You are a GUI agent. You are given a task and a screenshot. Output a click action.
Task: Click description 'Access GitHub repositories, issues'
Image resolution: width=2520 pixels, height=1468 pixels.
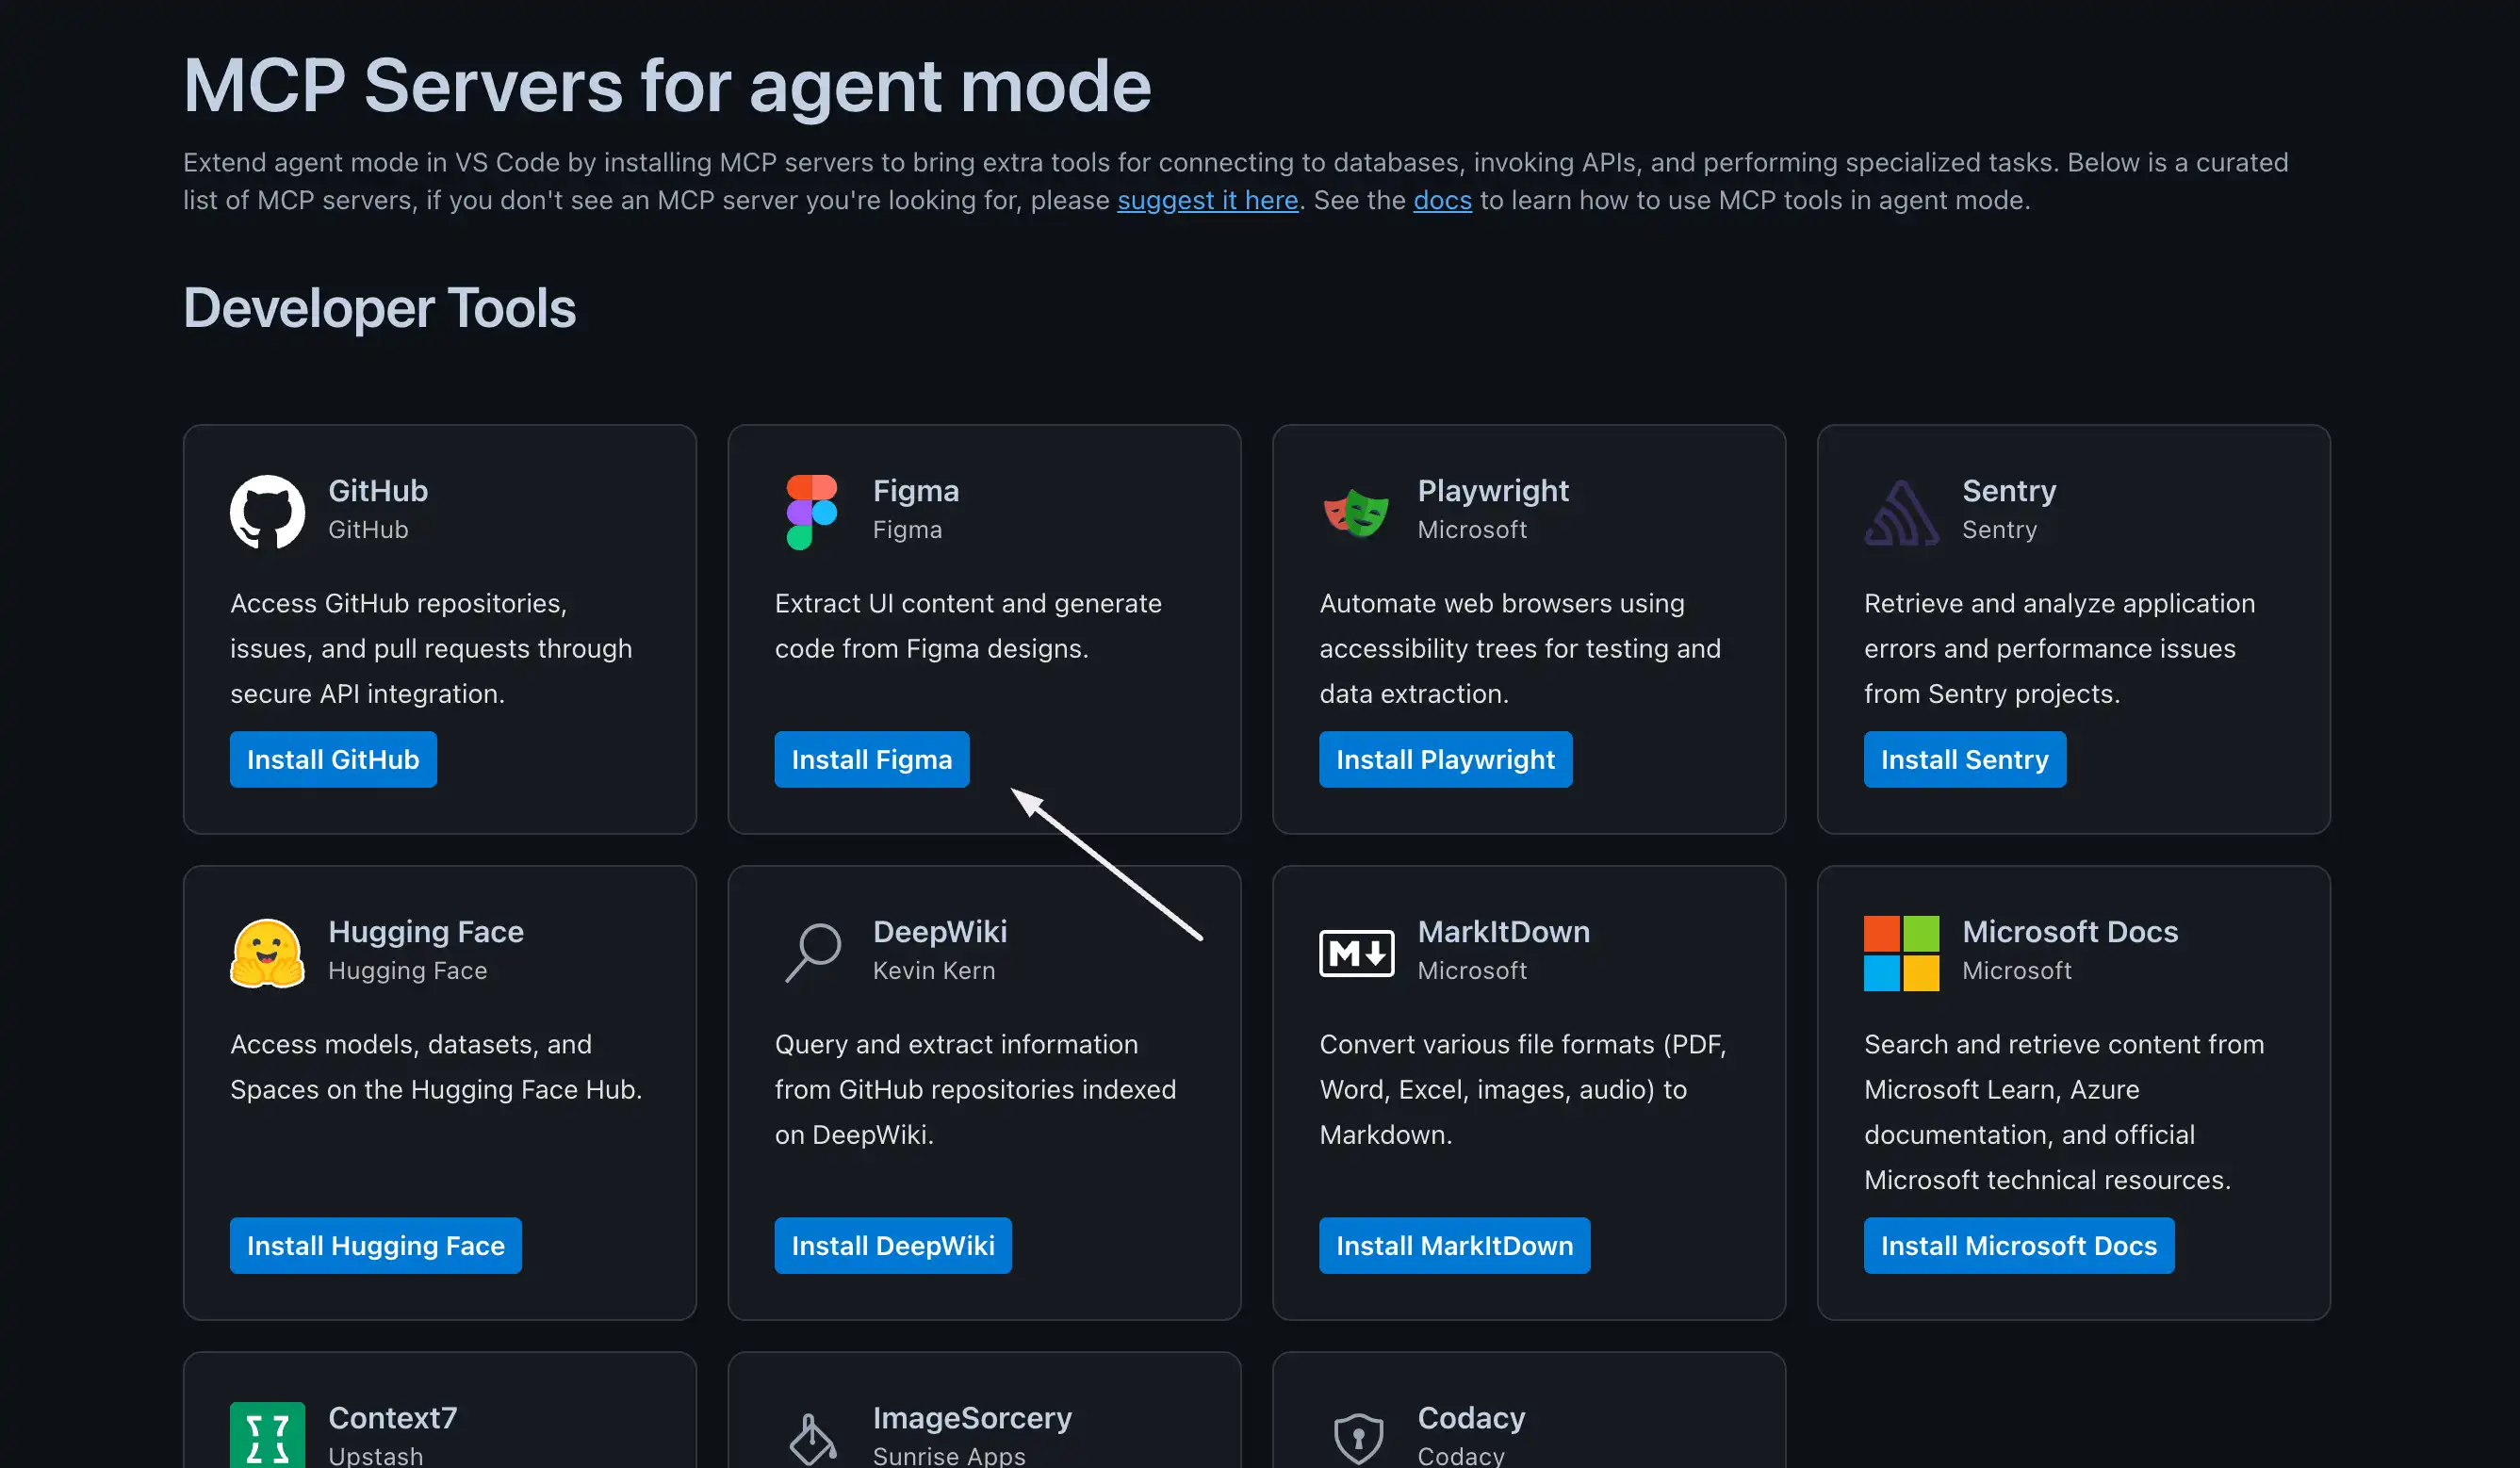tap(431, 648)
